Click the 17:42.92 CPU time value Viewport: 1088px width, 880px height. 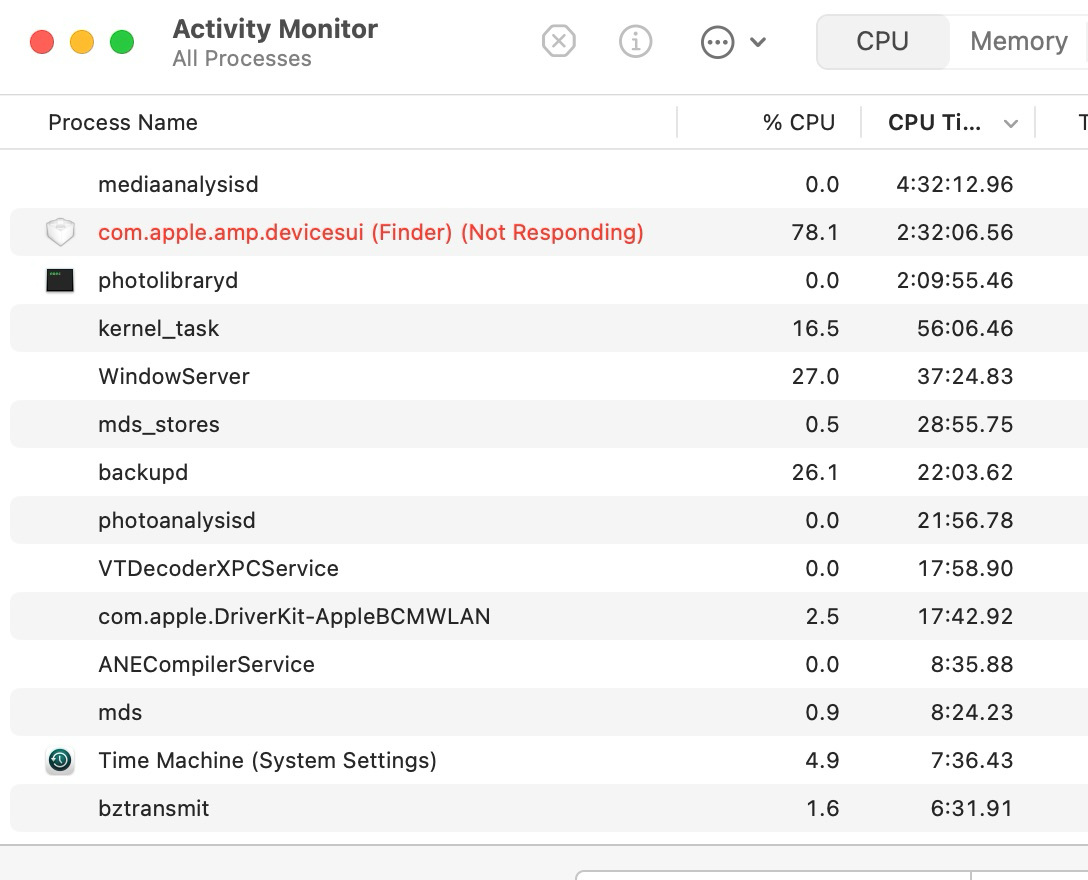point(965,616)
